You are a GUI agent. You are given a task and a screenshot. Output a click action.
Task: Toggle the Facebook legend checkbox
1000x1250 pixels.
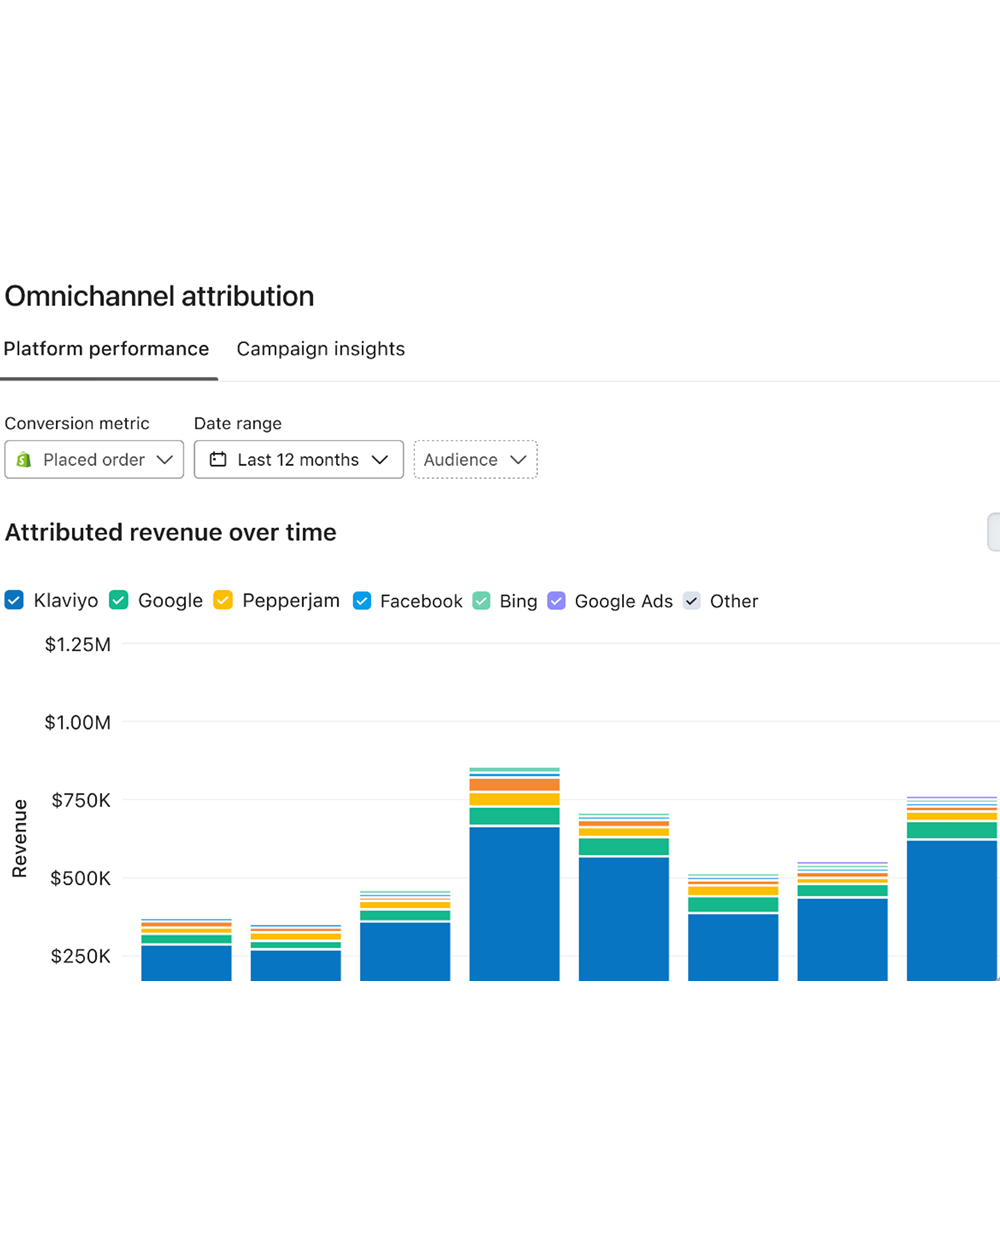tap(362, 601)
